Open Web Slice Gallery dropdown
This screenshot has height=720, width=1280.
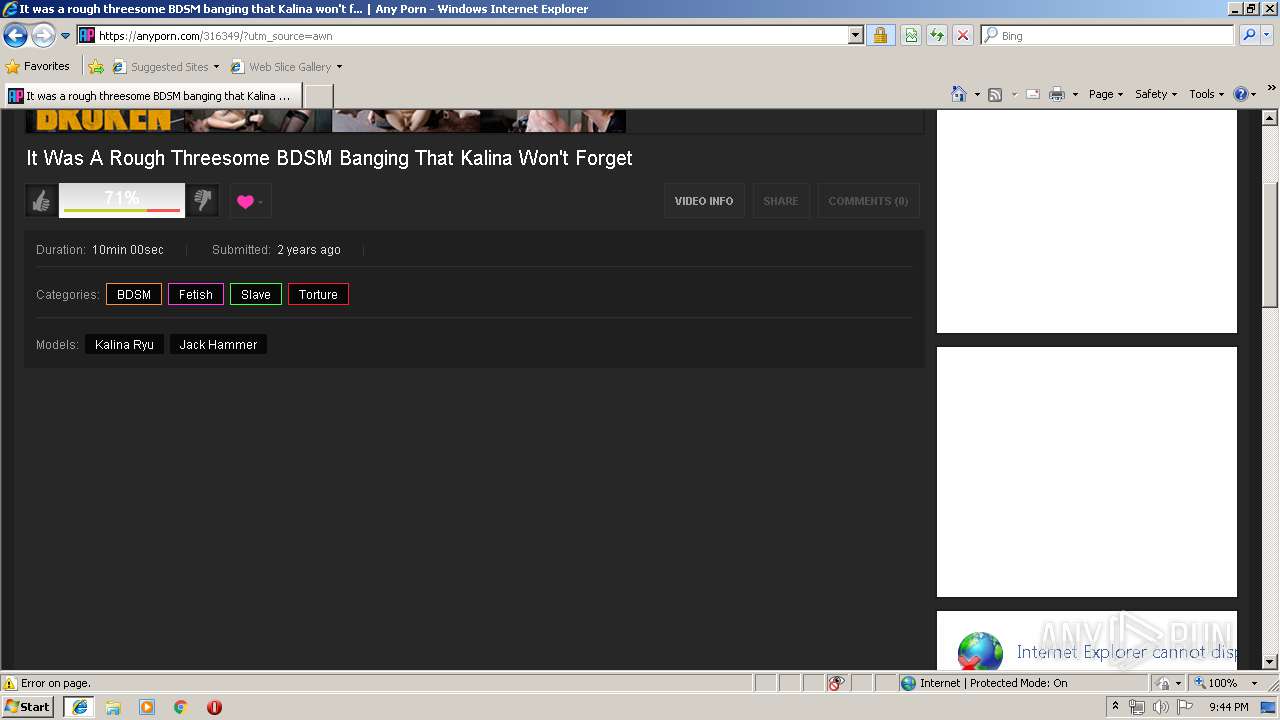[x=286, y=67]
